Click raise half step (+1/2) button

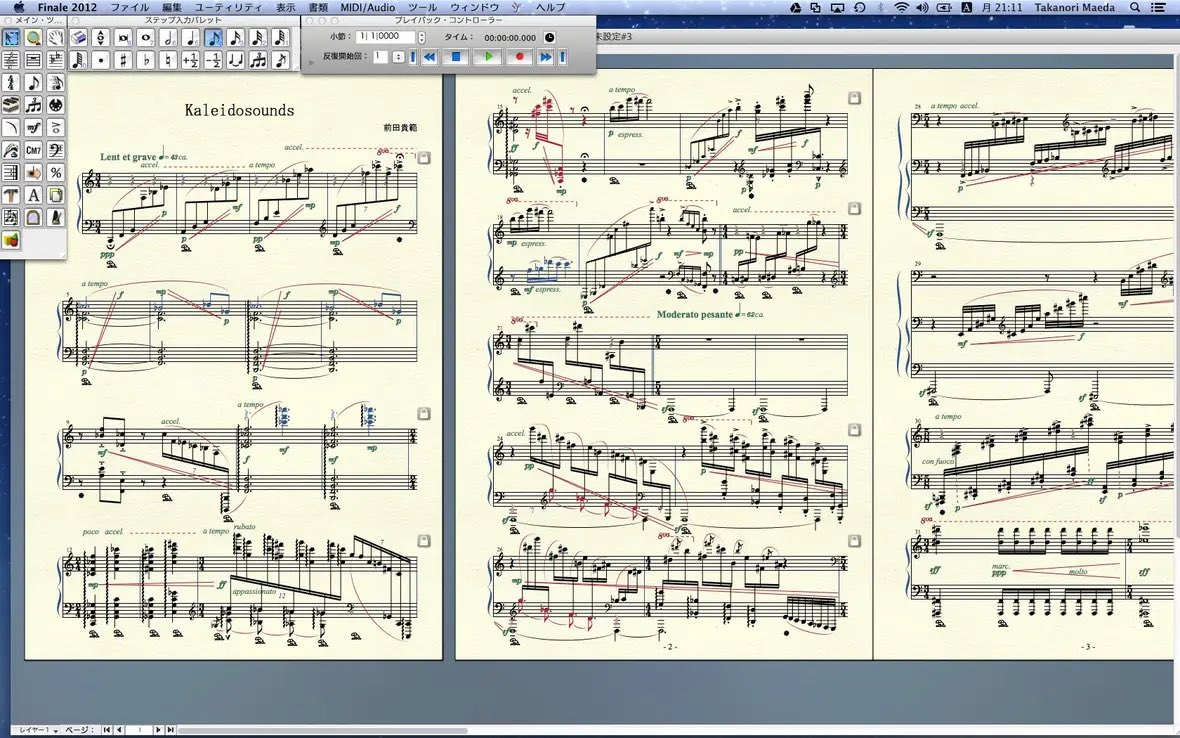[190, 60]
